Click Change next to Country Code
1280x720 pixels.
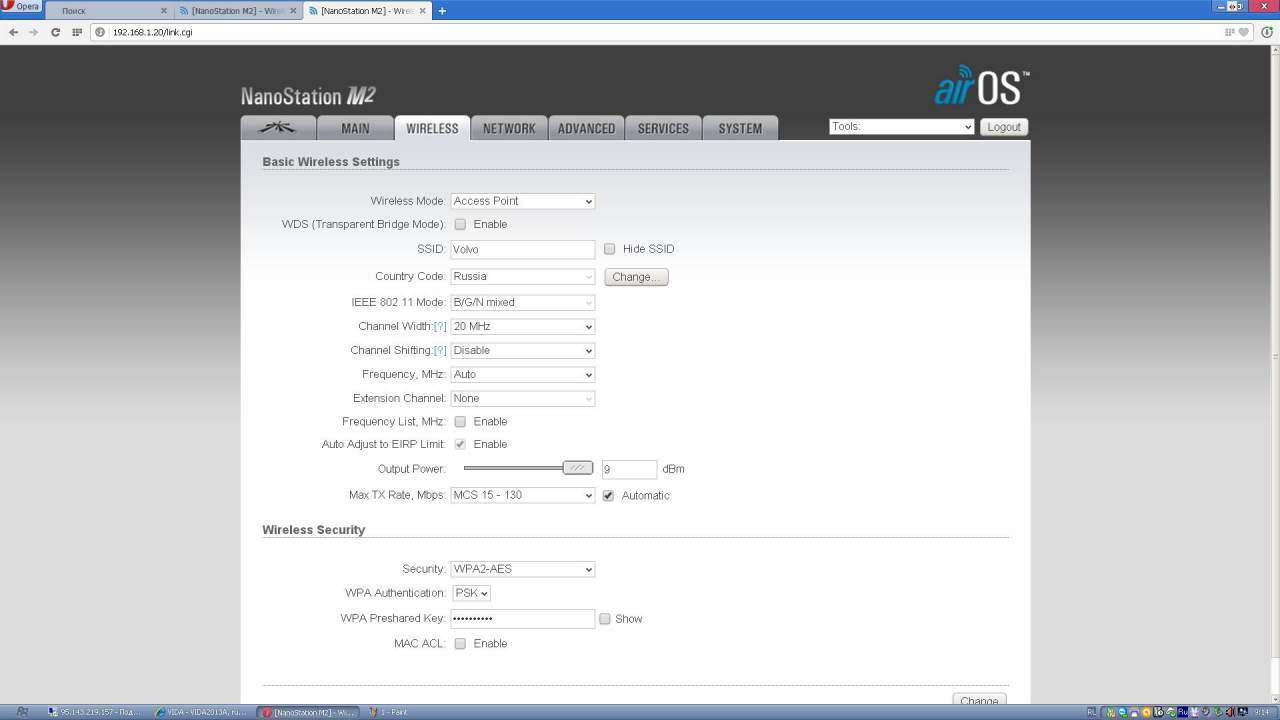coord(636,277)
